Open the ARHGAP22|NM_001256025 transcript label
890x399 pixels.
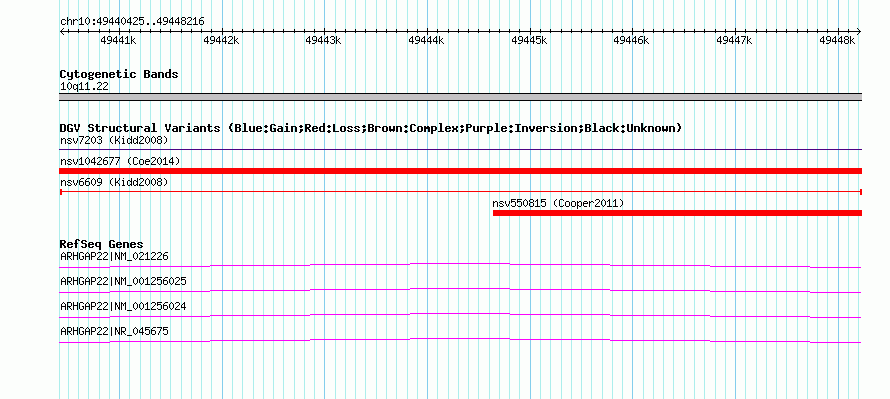coord(123,282)
